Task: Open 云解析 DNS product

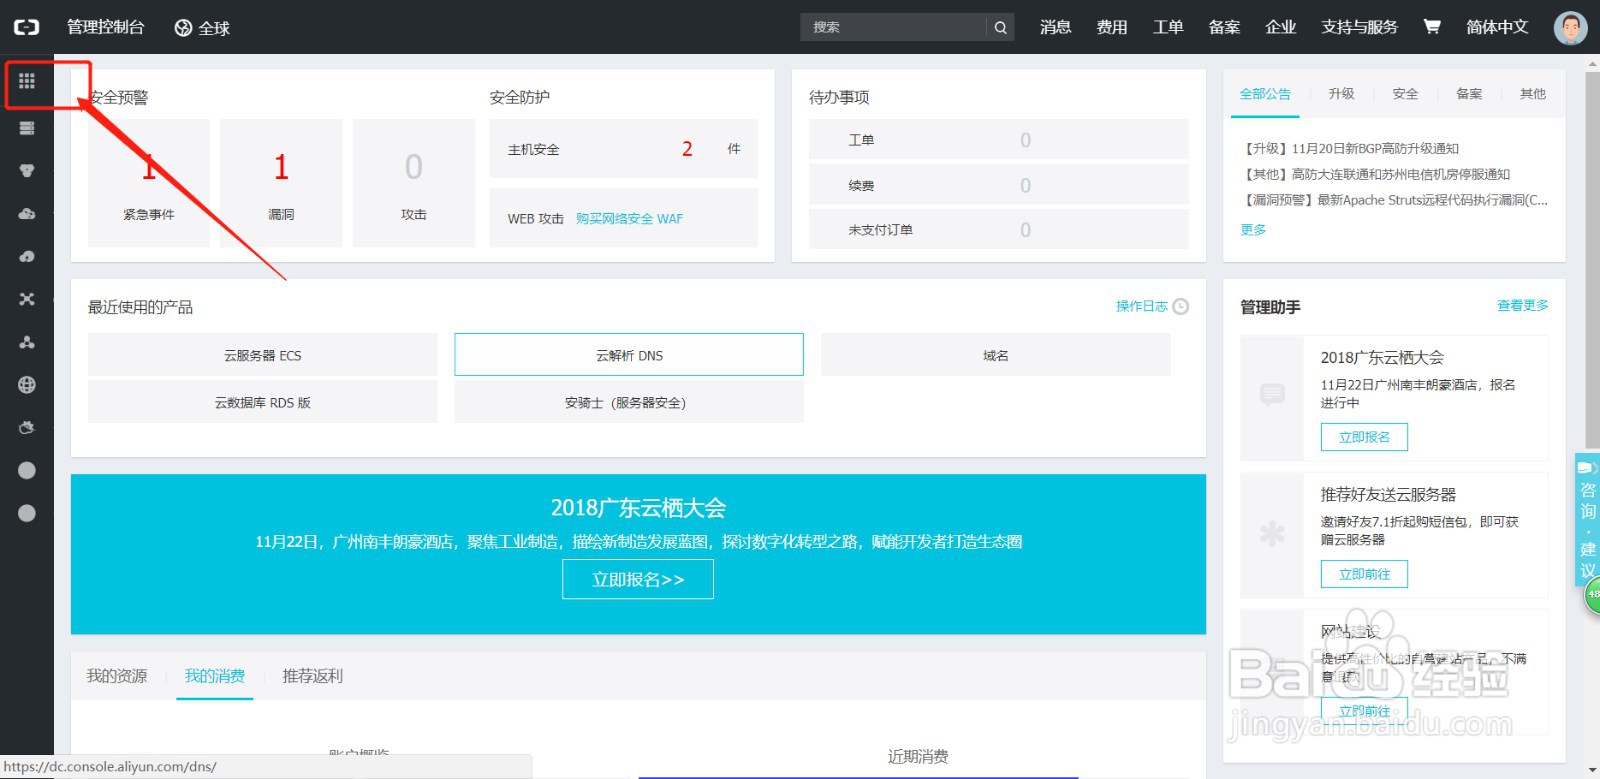Action: click(x=629, y=355)
